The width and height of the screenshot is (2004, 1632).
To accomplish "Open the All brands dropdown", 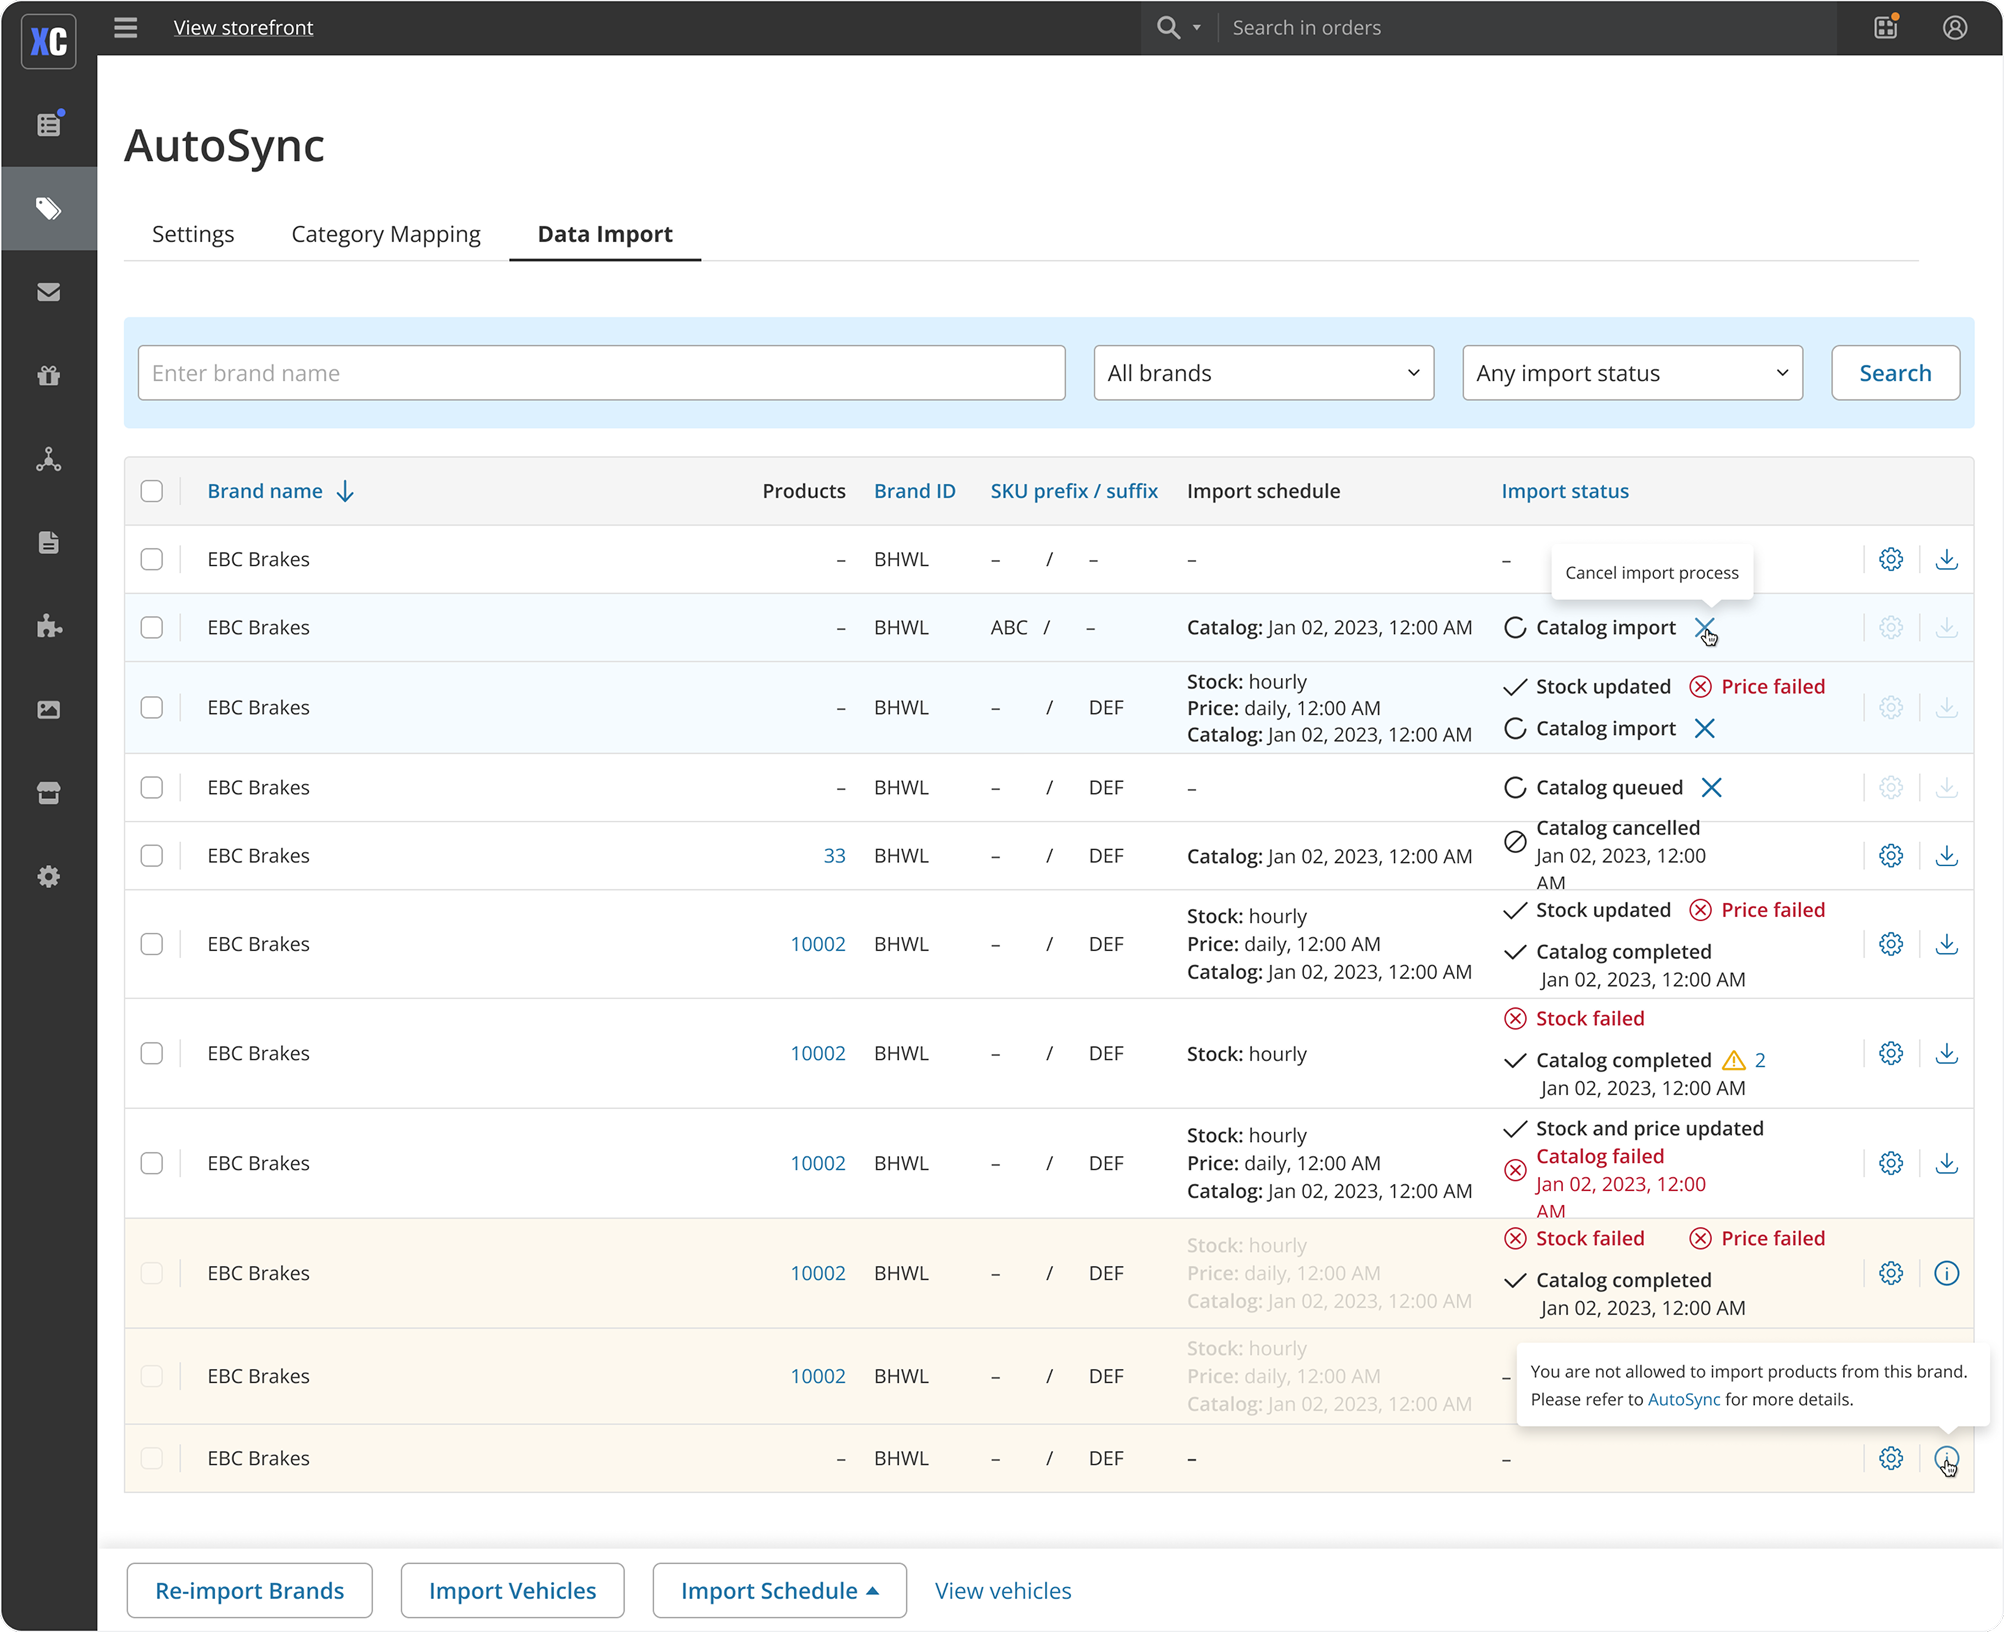I will point(1263,372).
